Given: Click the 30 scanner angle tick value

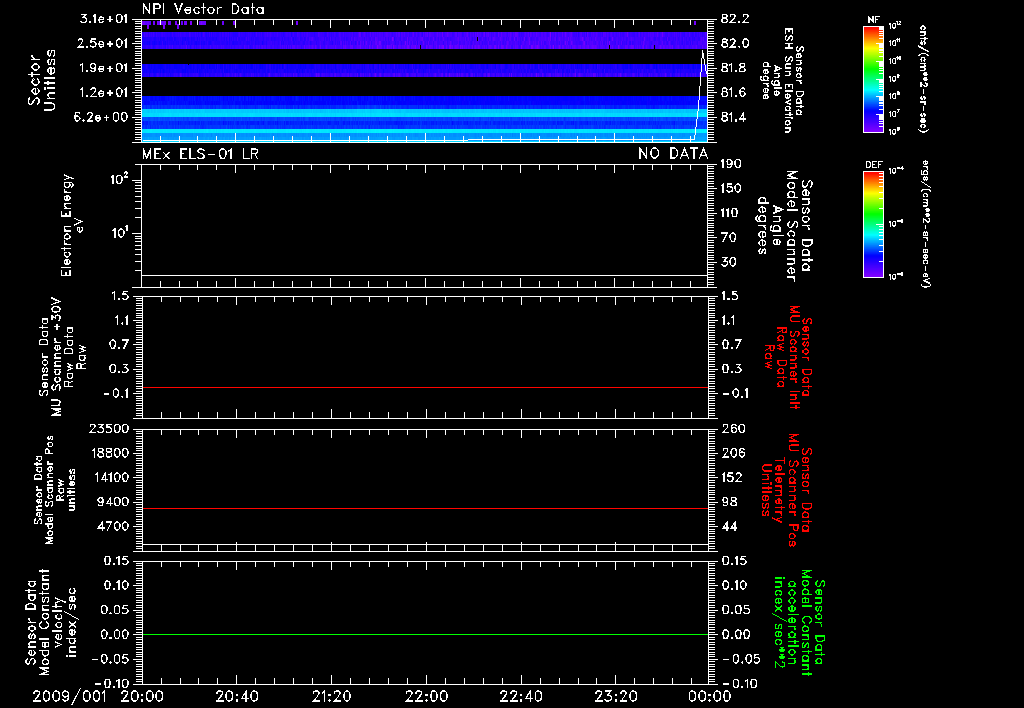Looking at the screenshot, I should pos(728,262).
